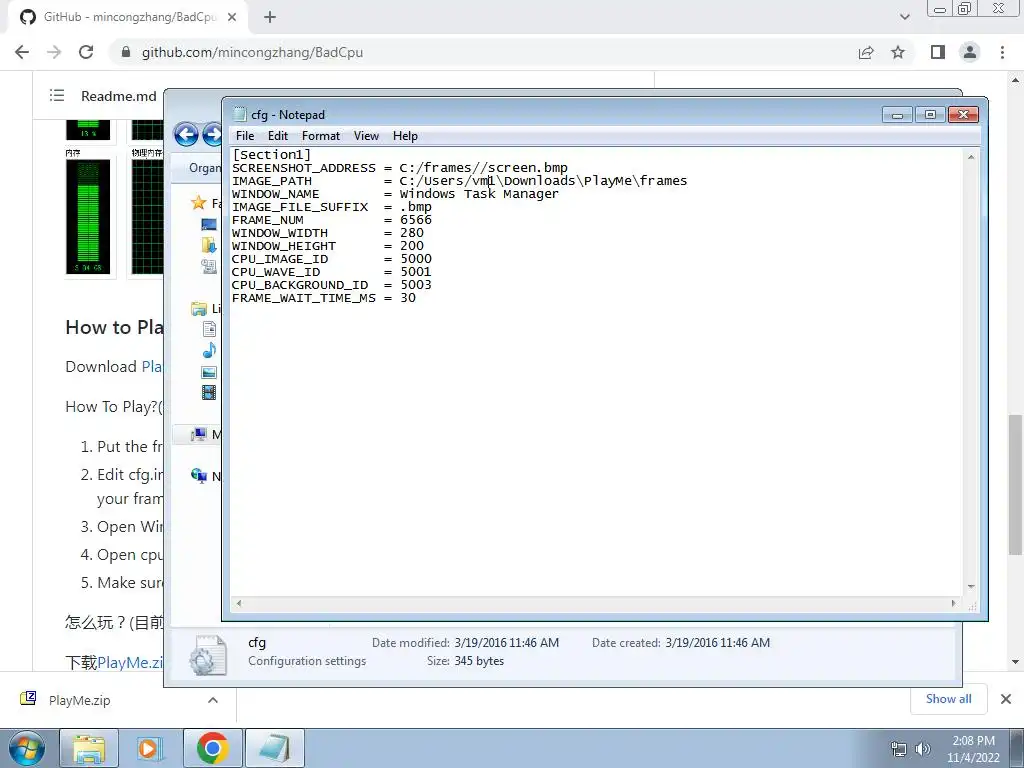Click the cfg file icon in details pane
This screenshot has height=768, width=1024.
pos(208,654)
